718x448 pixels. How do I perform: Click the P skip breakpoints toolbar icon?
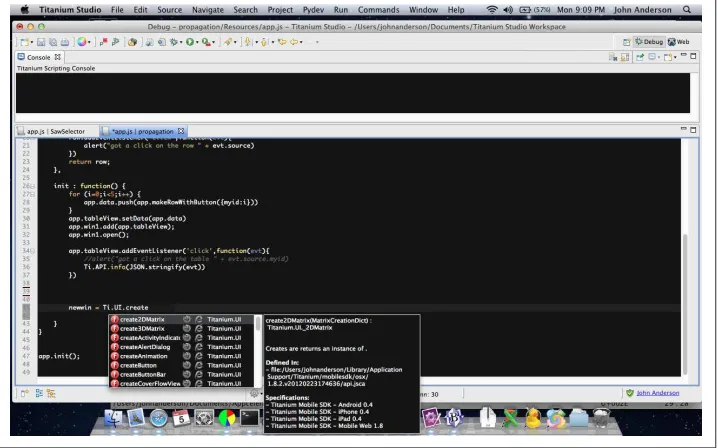[103, 42]
